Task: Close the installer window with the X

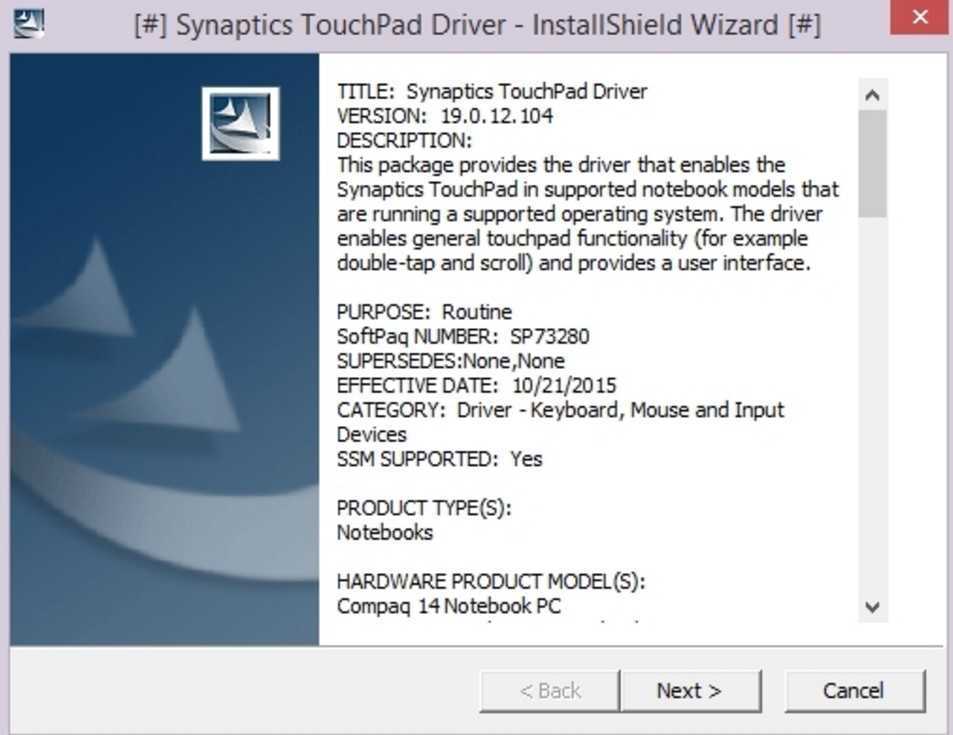Action: click(x=920, y=17)
